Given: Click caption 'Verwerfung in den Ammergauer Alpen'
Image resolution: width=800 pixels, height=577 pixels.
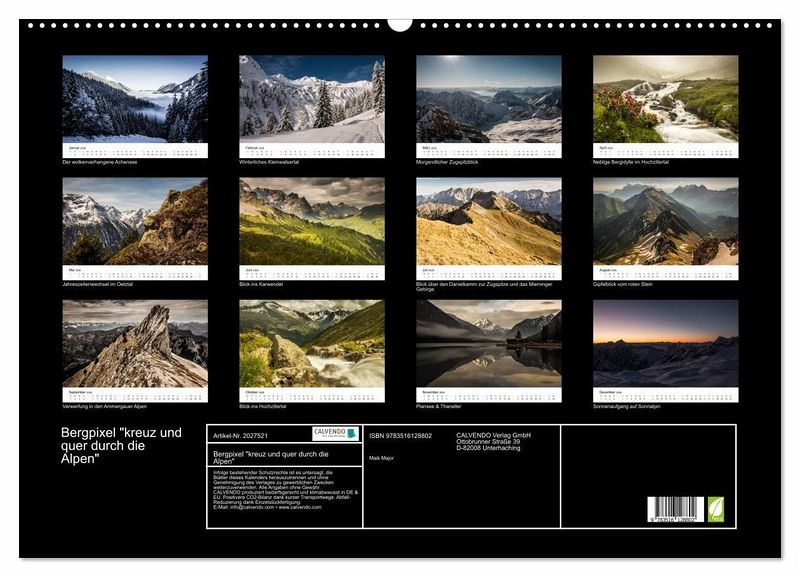Looking at the screenshot, I should coord(105,407).
